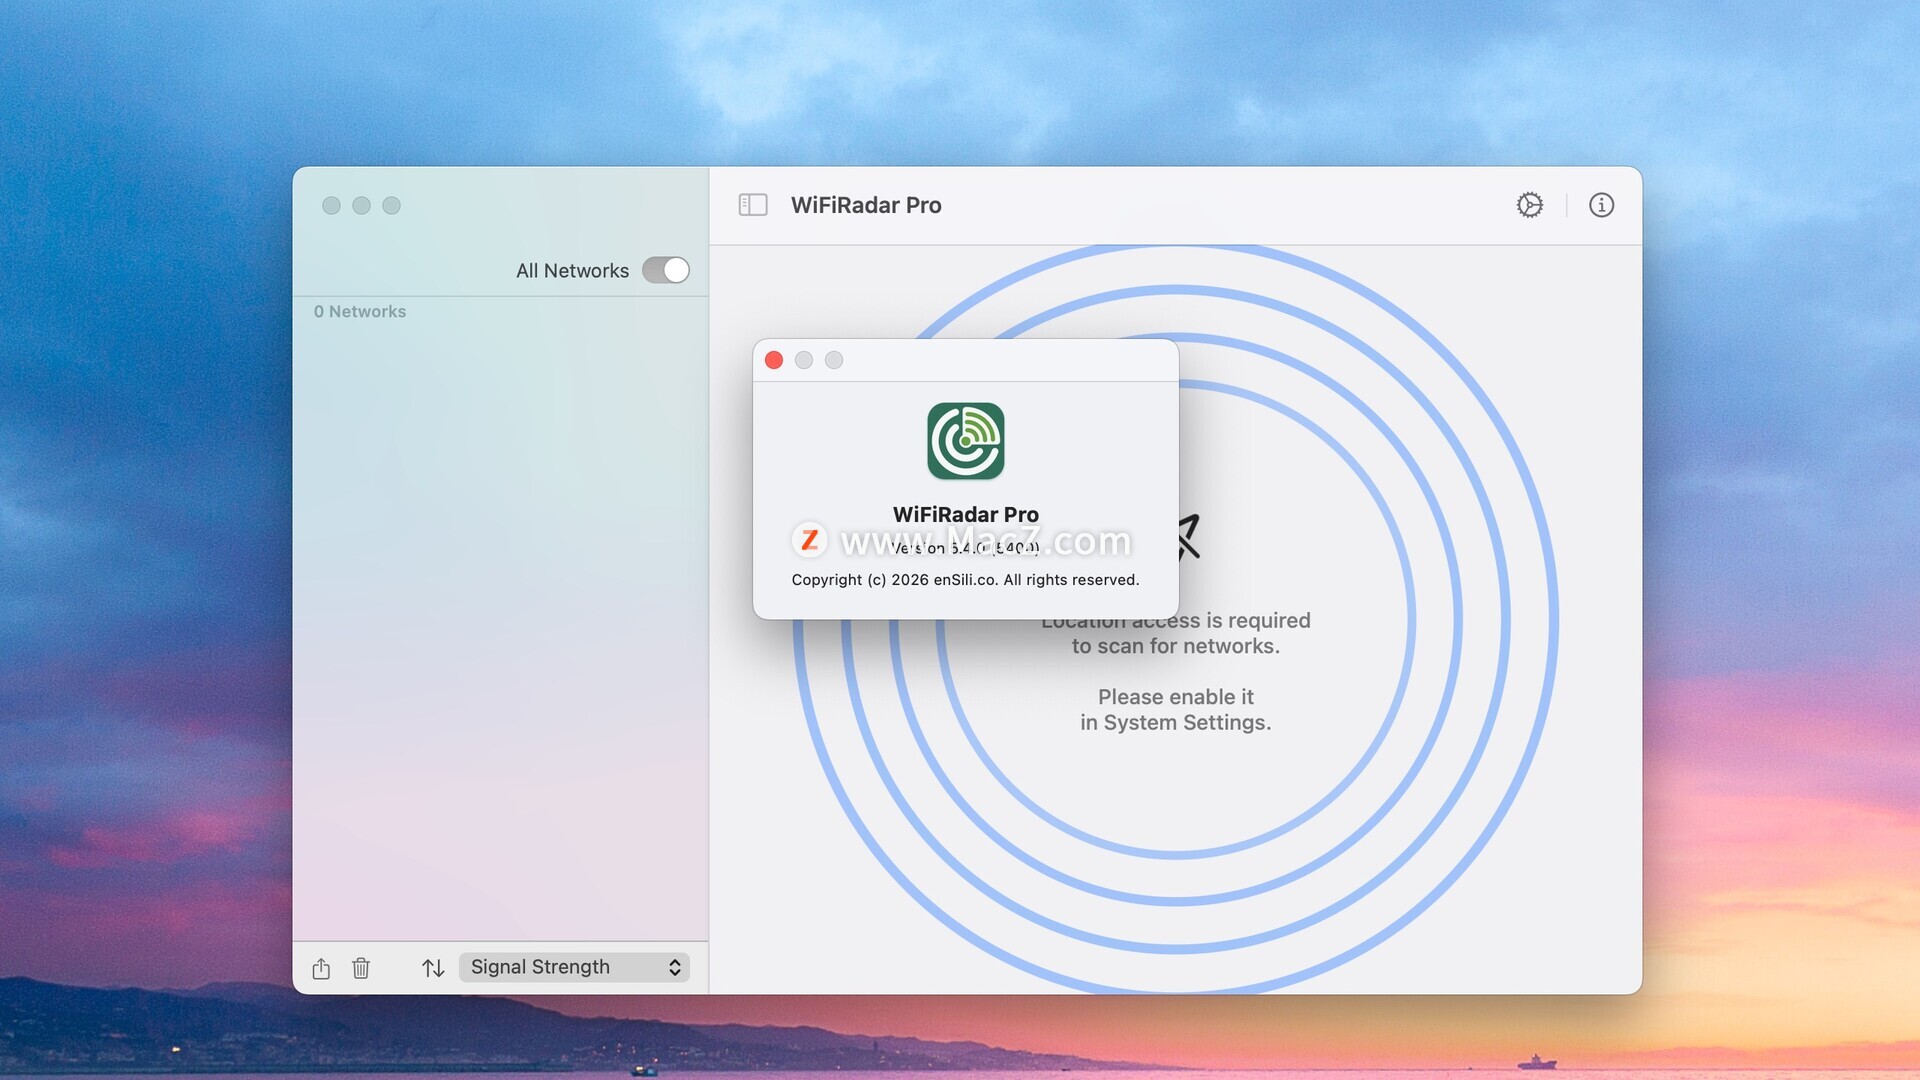Click the All Networks label

click(572, 271)
